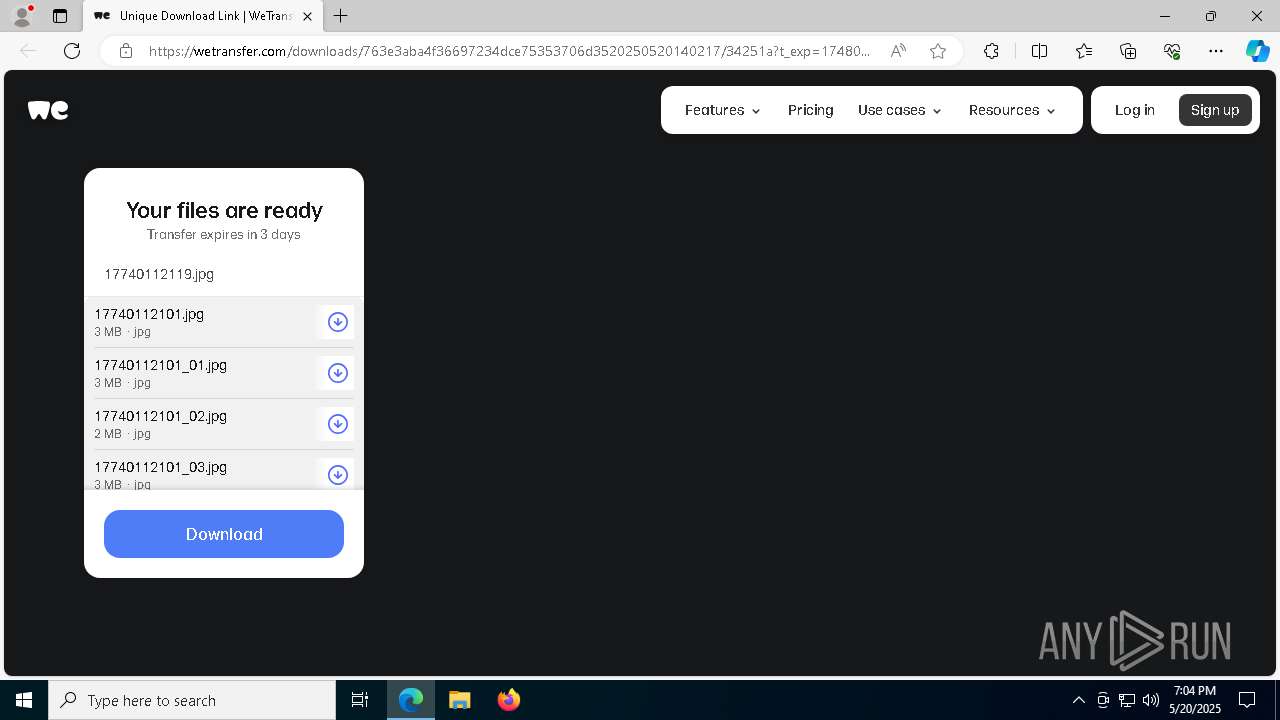Open notification center
This screenshot has width=1280, height=720.
[1247, 700]
